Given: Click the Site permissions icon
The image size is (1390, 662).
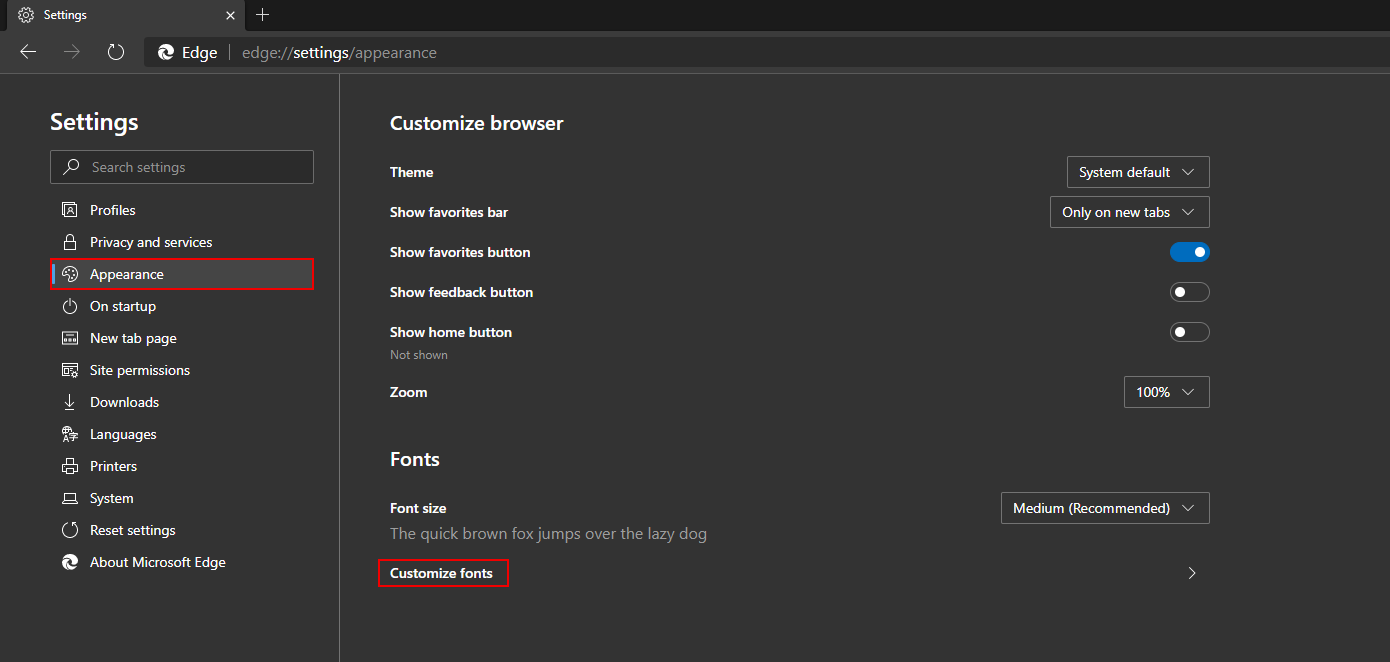Looking at the screenshot, I should point(70,370).
